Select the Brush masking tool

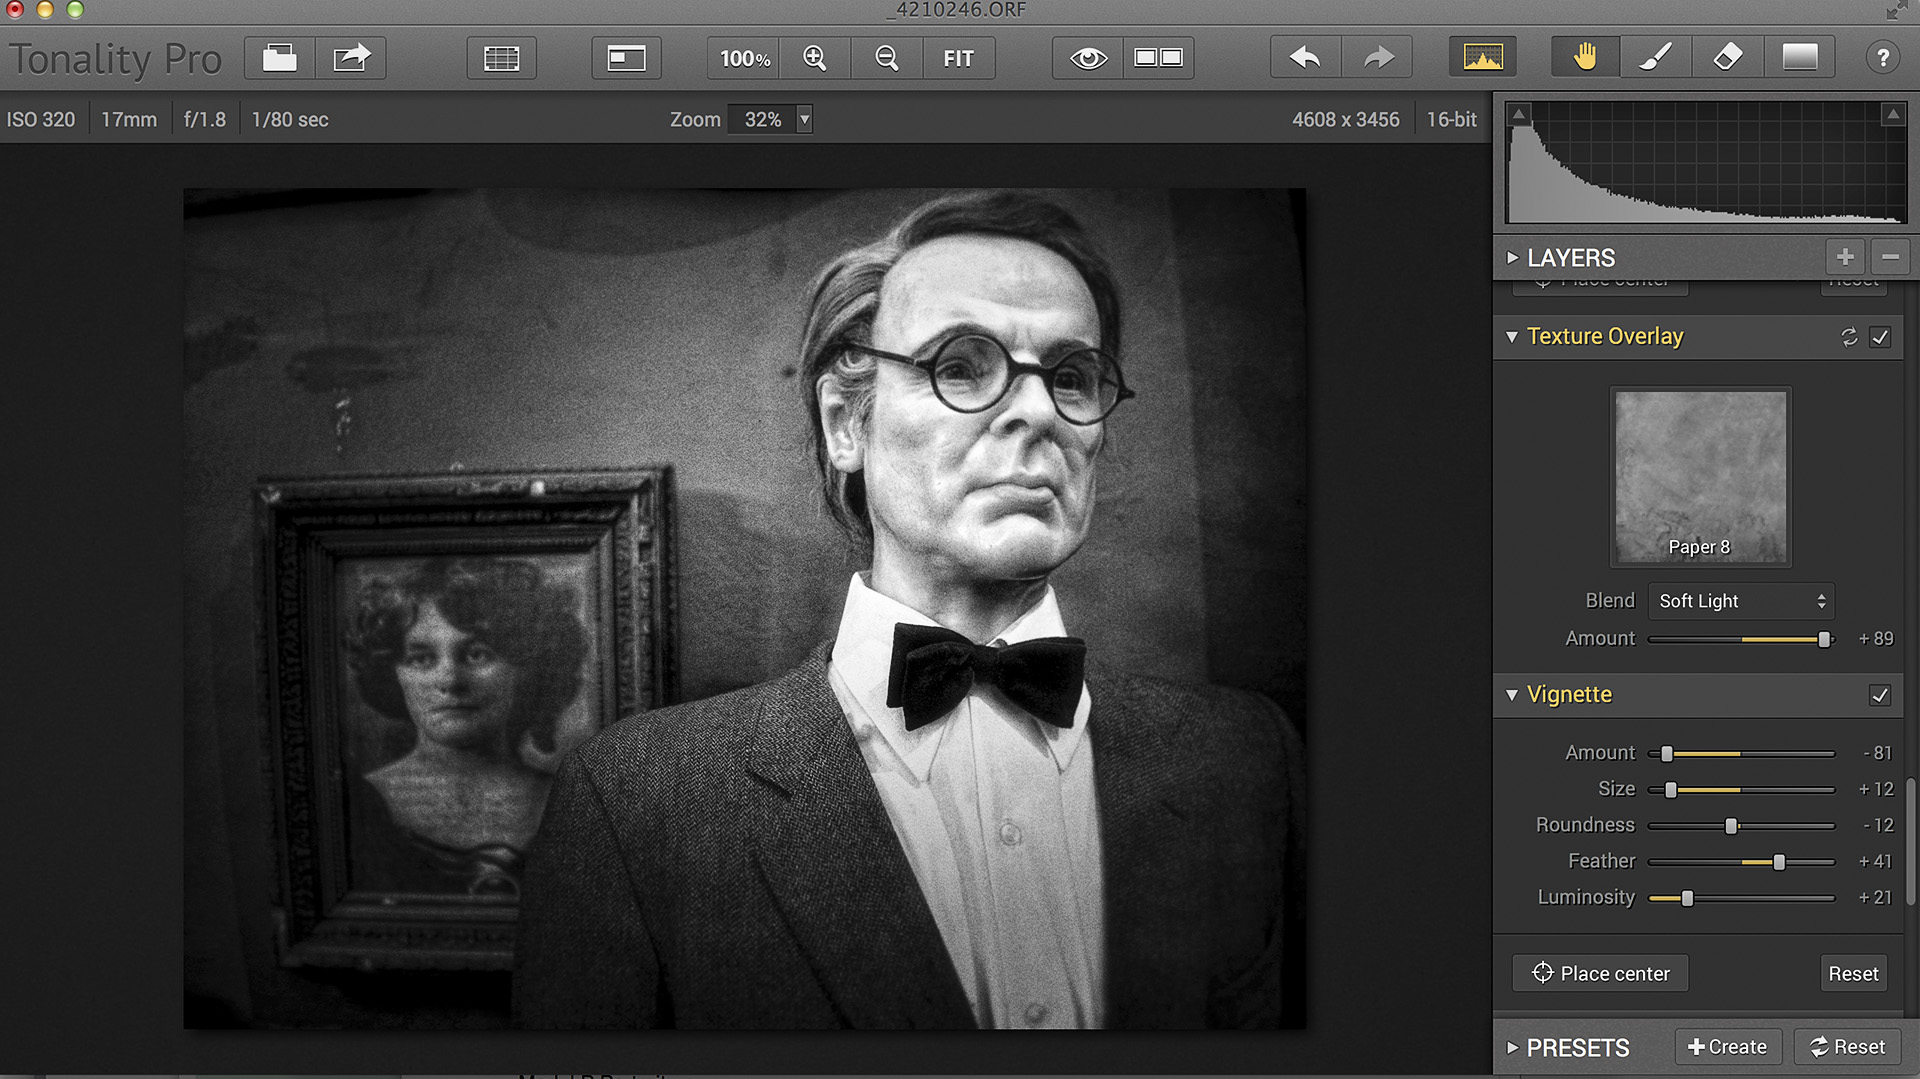pyautogui.click(x=1656, y=58)
